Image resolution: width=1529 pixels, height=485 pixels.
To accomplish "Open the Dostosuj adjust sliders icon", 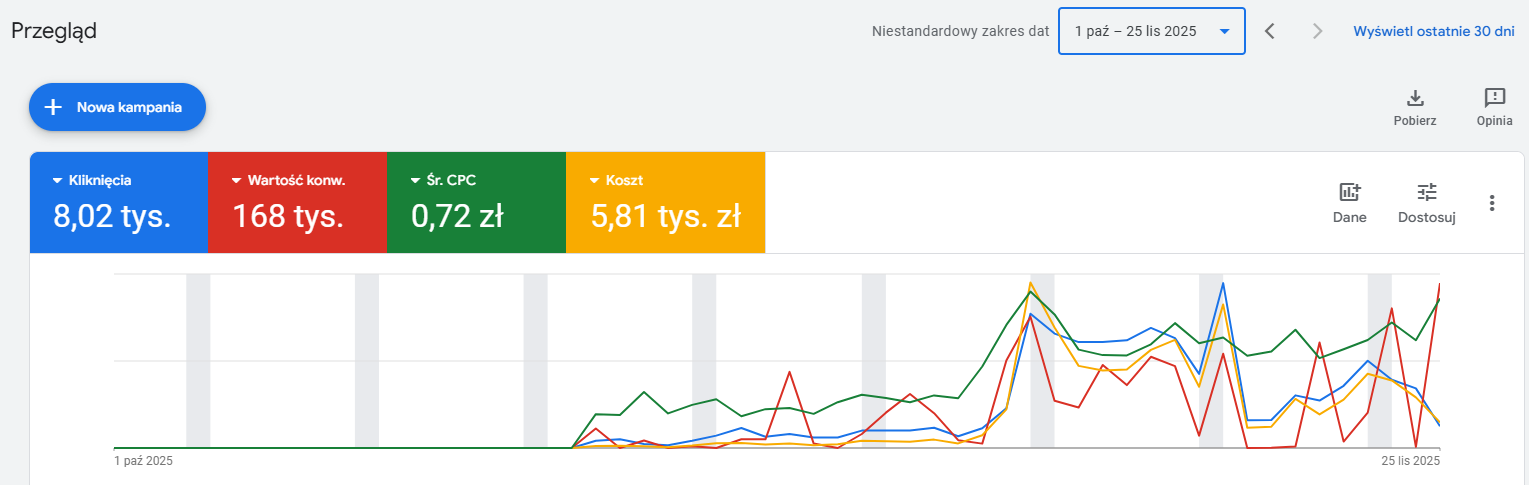I will pos(1426,193).
